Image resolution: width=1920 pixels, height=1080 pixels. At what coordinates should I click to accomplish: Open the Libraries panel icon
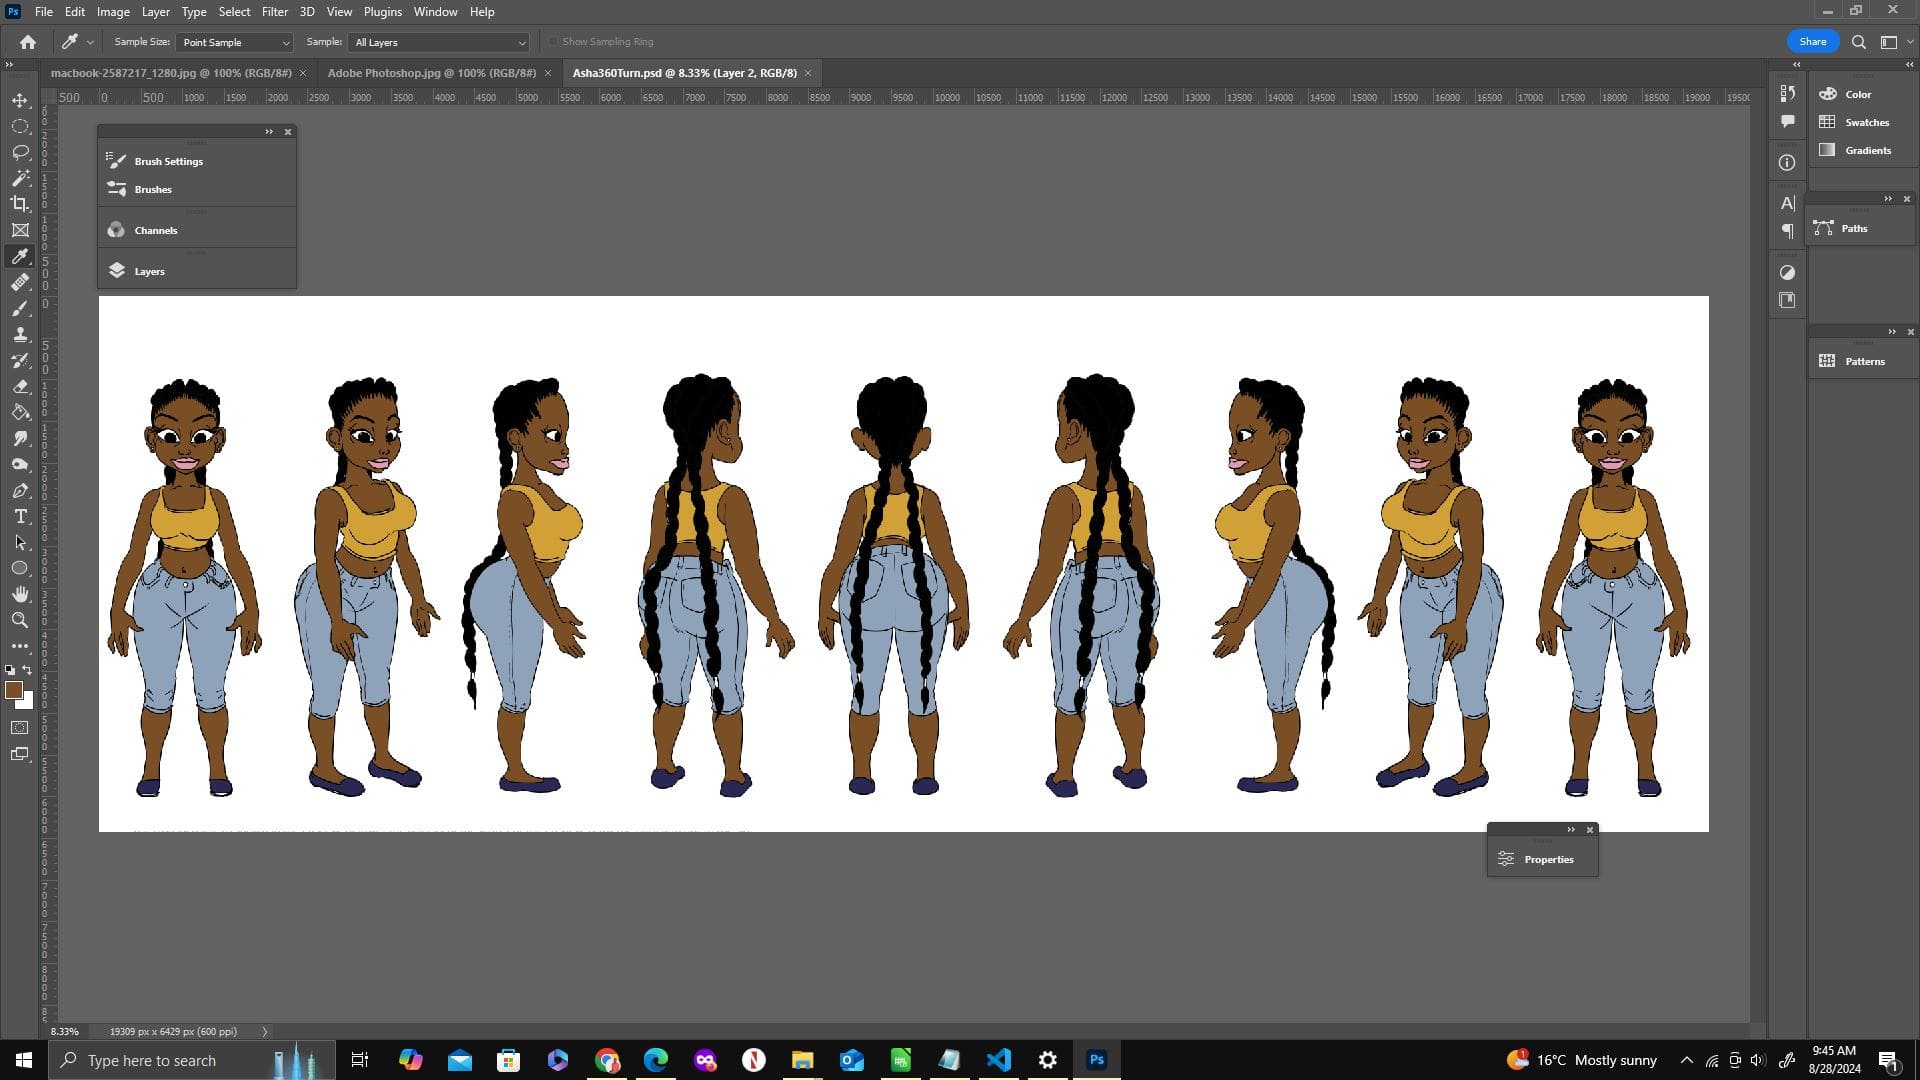point(1787,300)
